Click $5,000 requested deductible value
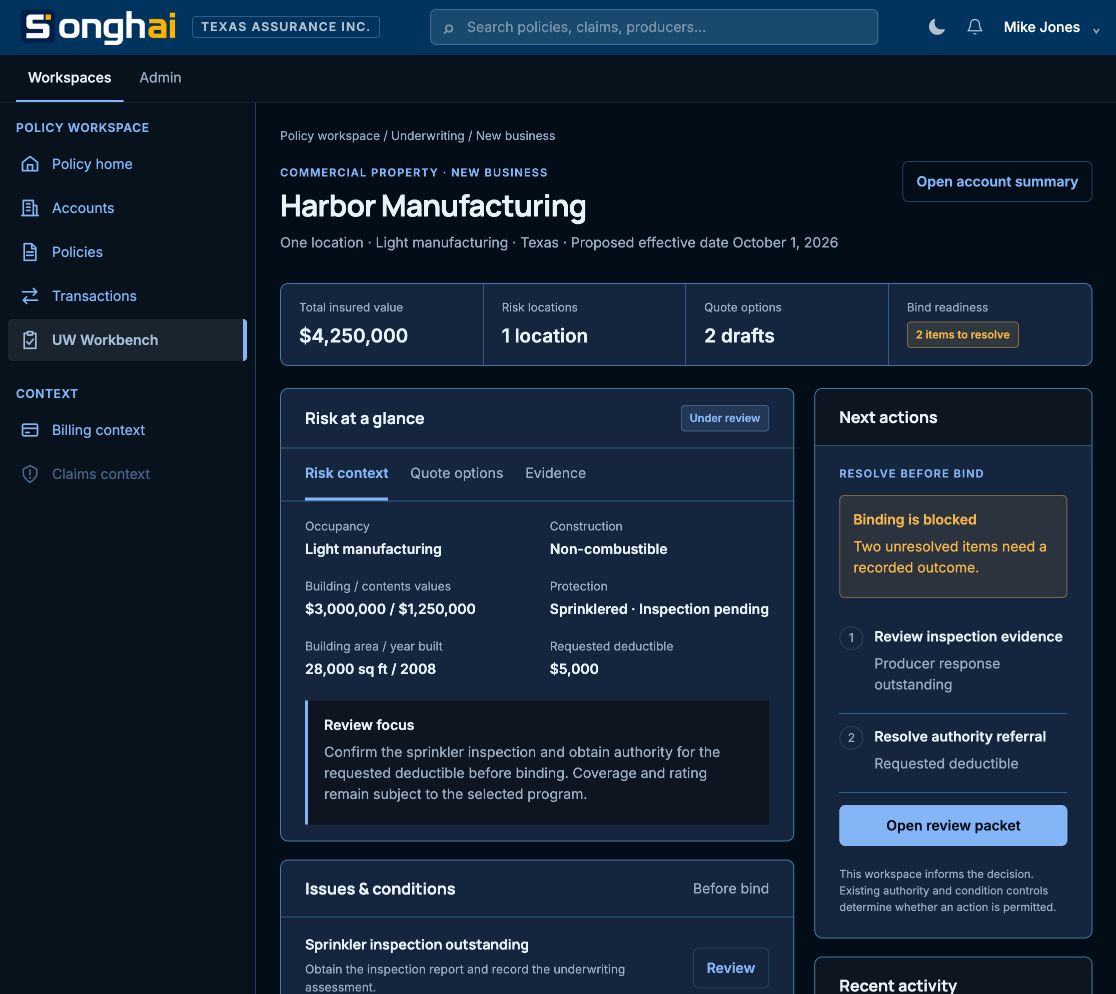1116x994 pixels. [574, 669]
